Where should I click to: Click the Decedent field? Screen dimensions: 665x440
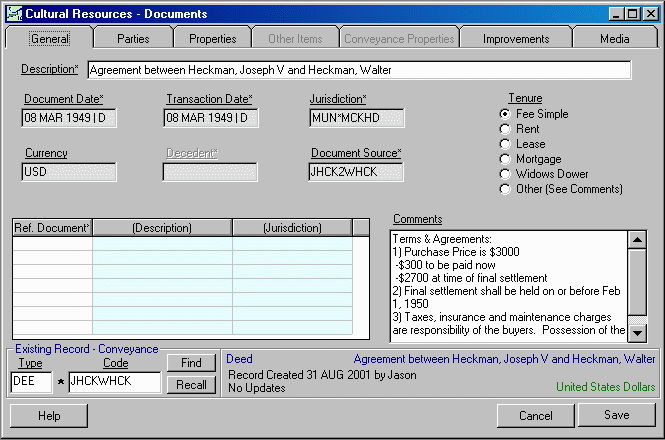click(210, 172)
